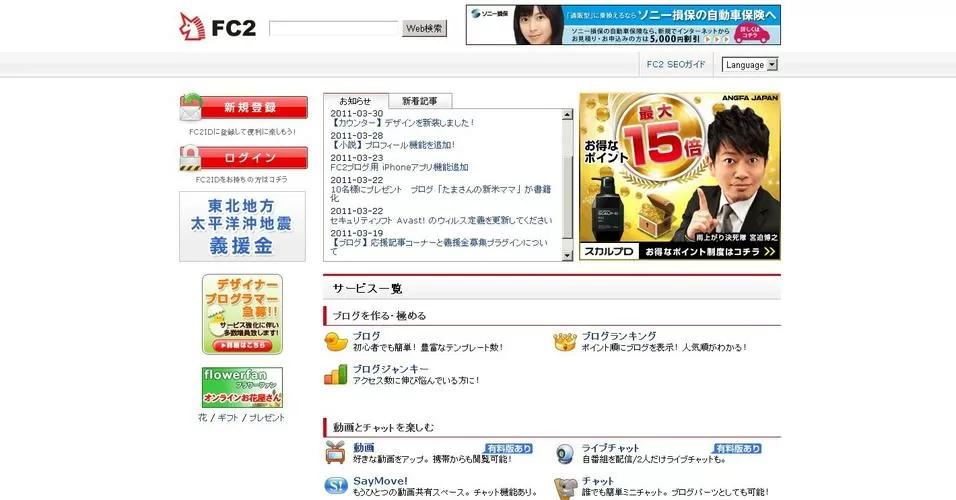Switch to the お知らせ tab
The width and height of the screenshot is (956, 500).
click(x=355, y=101)
